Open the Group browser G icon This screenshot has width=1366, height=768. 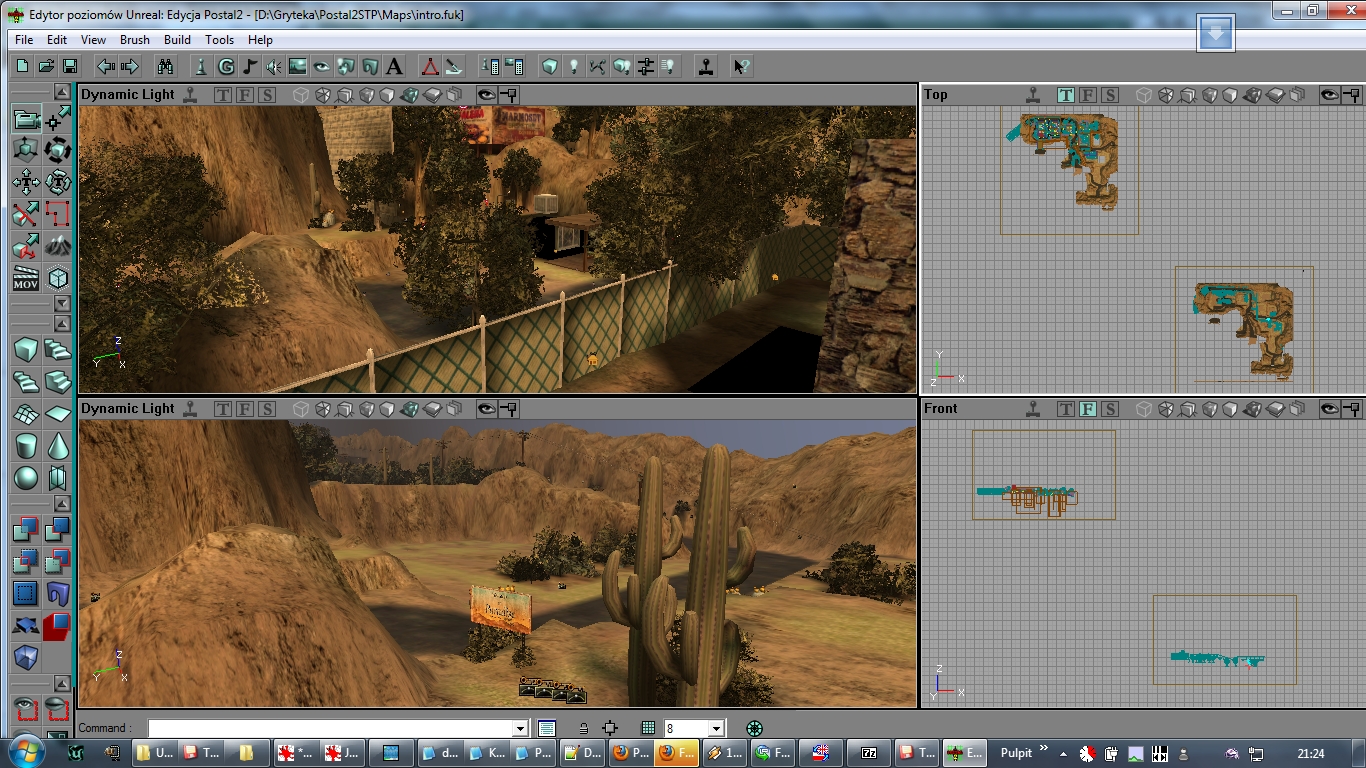coord(226,66)
